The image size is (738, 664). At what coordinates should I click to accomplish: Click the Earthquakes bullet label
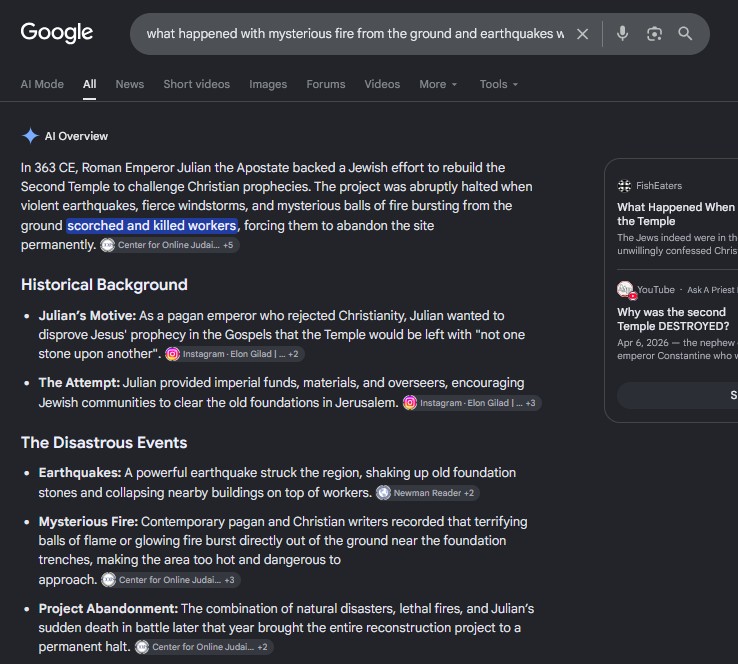(80, 473)
